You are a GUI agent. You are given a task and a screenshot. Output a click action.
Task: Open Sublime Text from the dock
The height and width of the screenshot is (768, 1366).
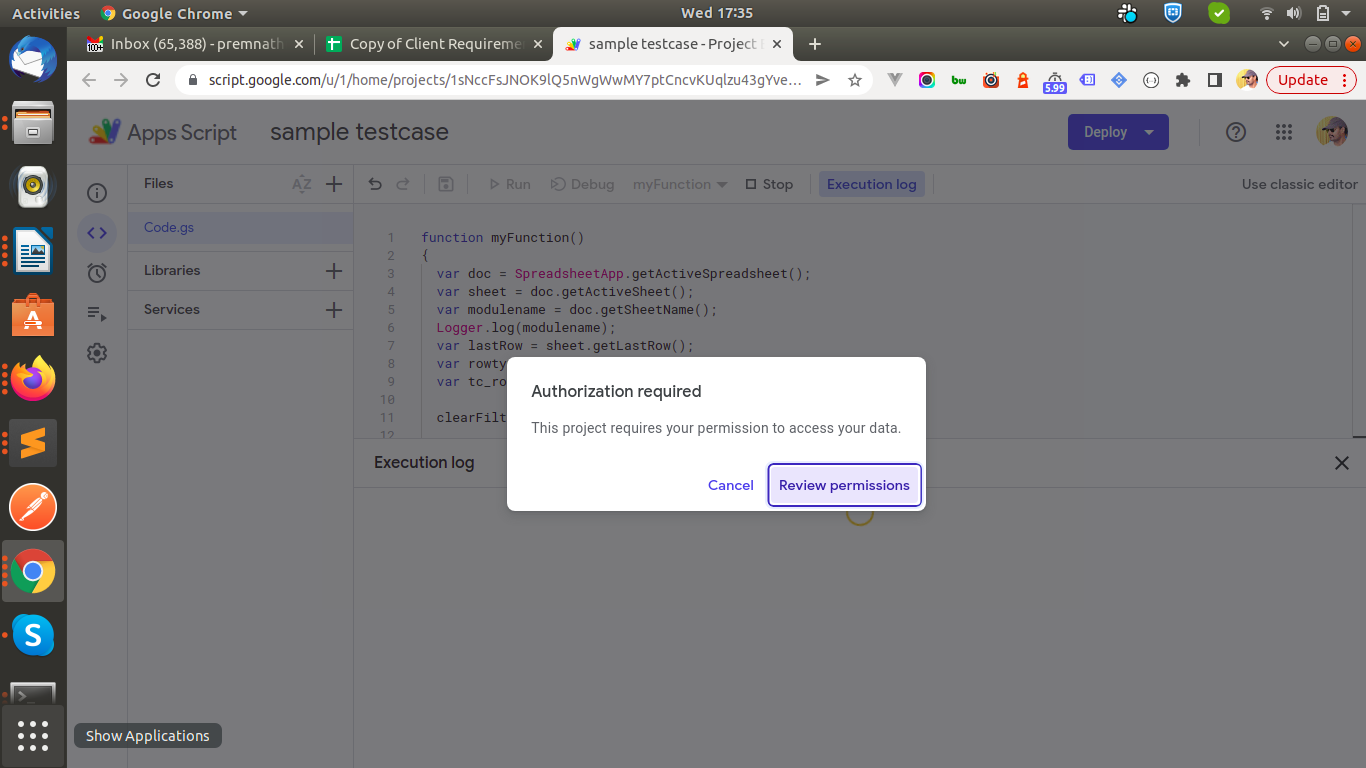tap(33, 443)
